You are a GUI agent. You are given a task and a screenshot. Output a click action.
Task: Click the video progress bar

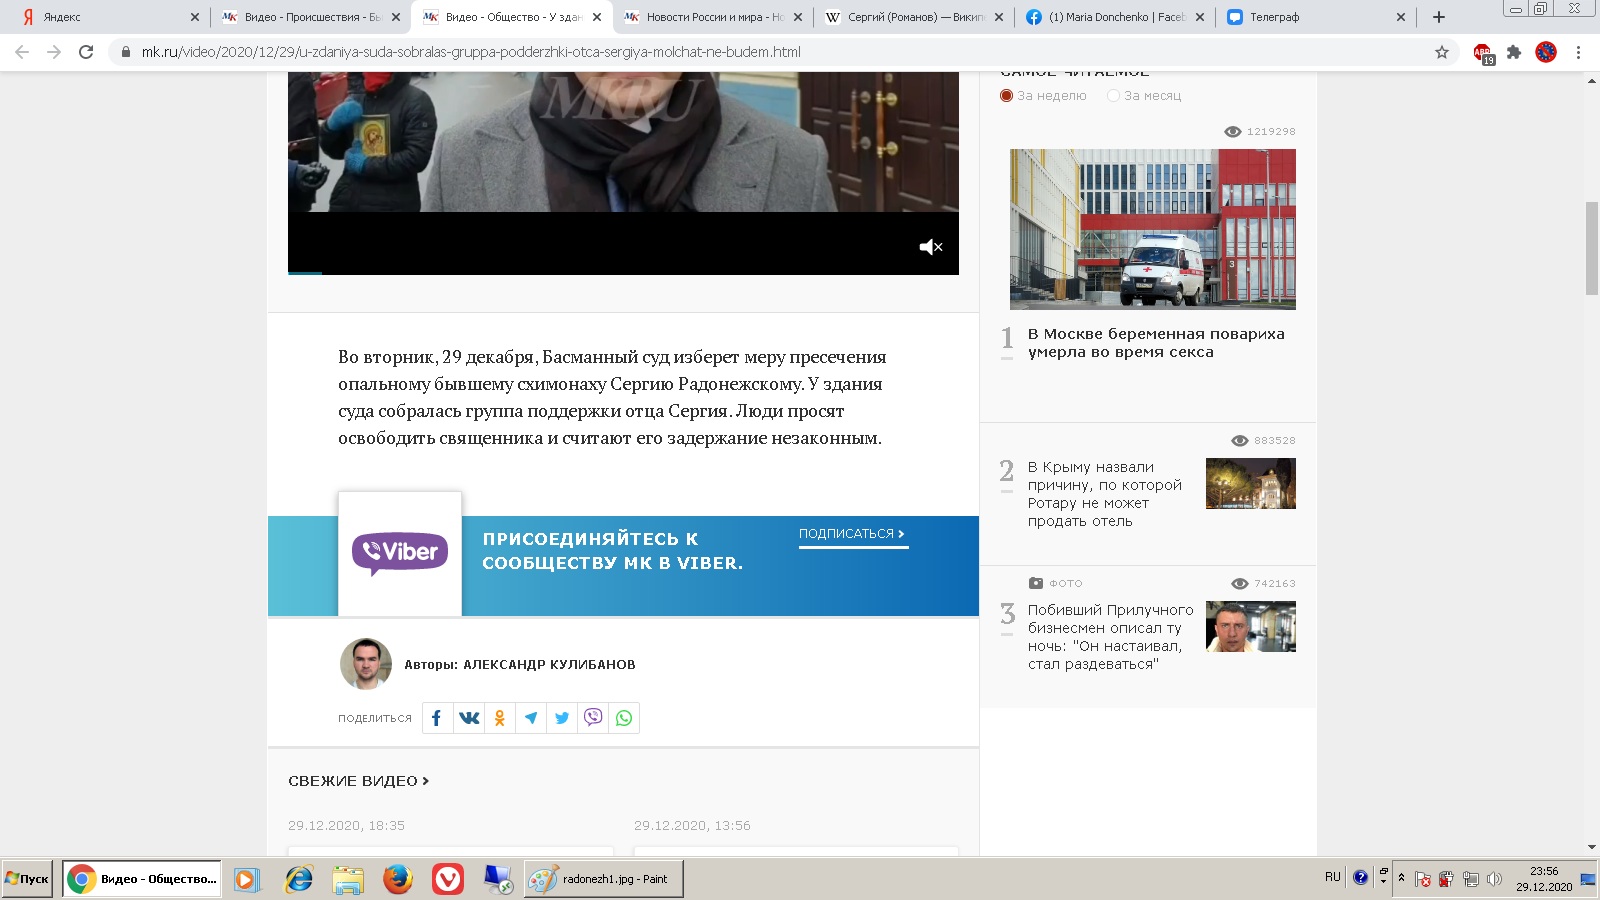pyautogui.click(x=623, y=272)
